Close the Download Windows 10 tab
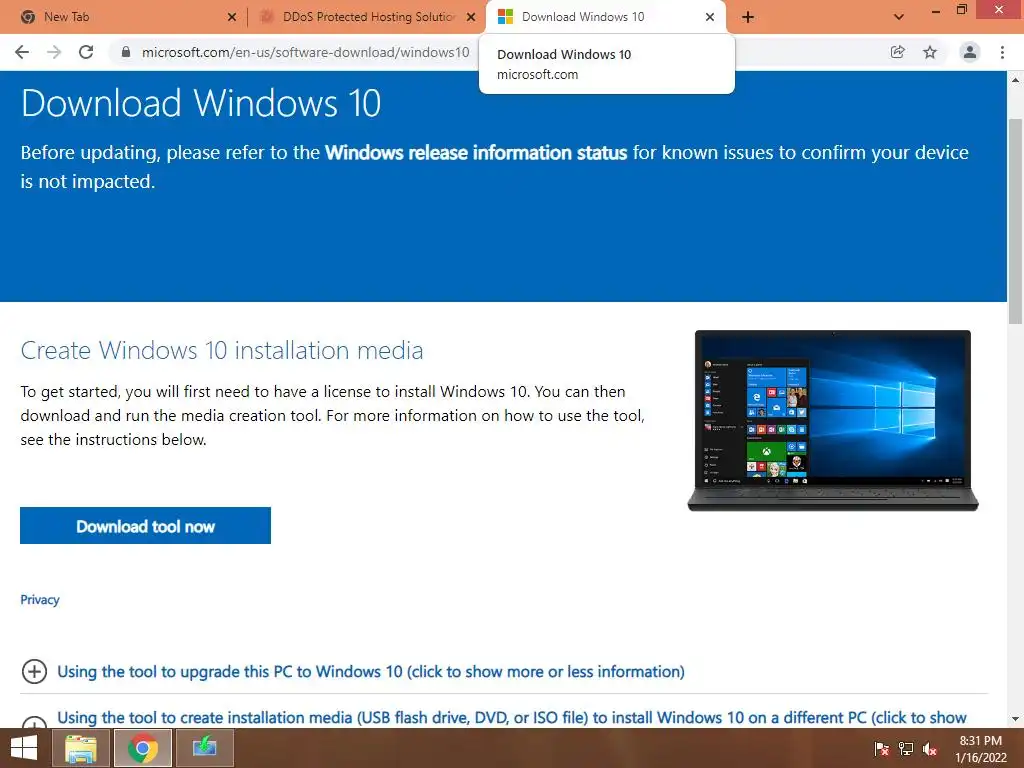The width and height of the screenshot is (1024, 768). [710, 18]
